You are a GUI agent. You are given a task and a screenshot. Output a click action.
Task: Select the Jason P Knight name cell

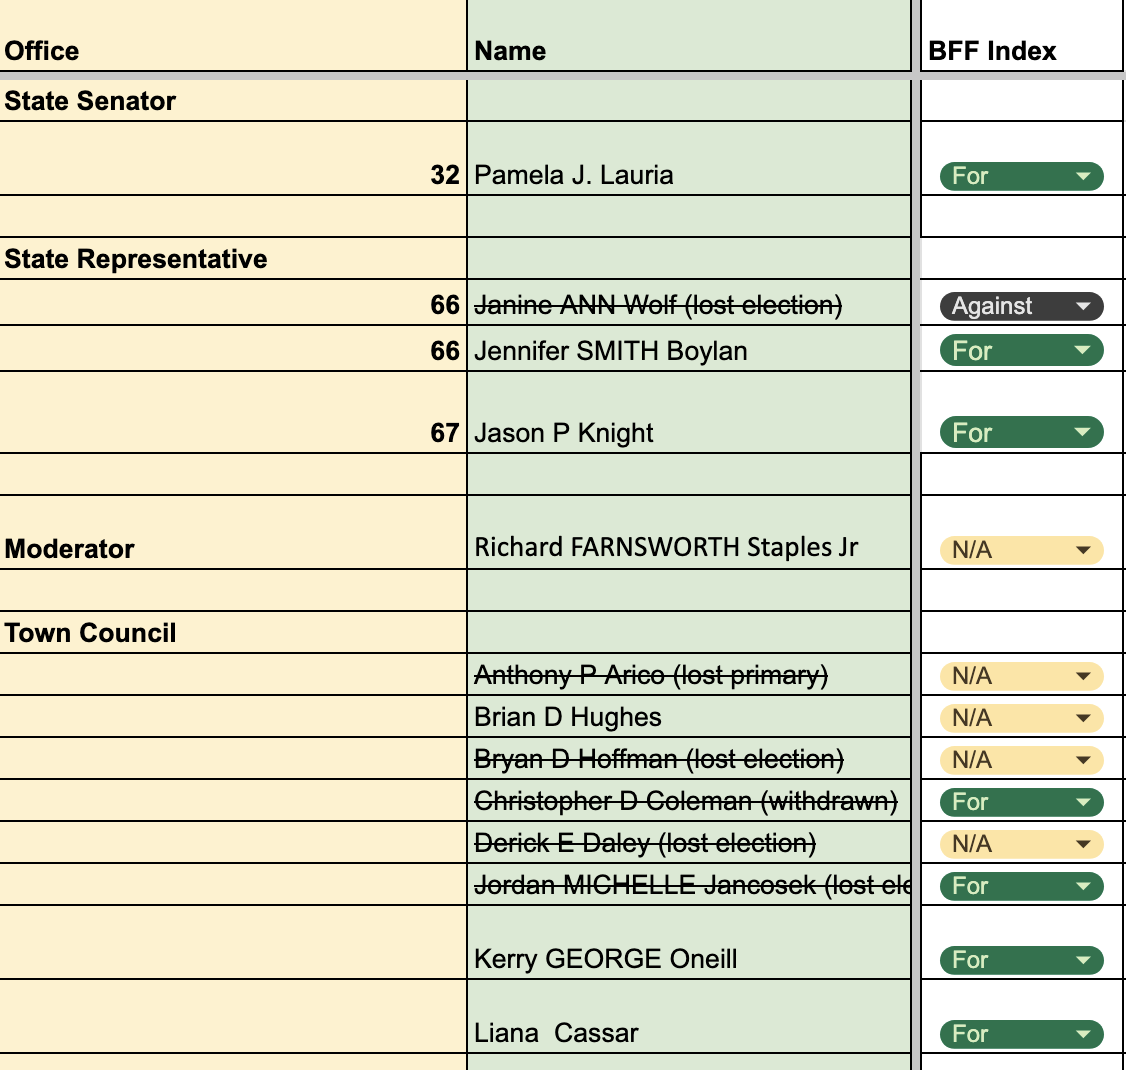tap(689, 412)
